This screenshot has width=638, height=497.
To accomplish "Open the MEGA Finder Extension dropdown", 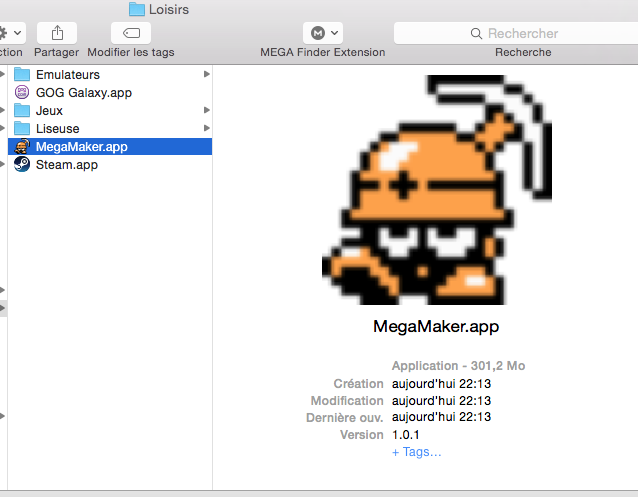I will click(x=323, y=33).
